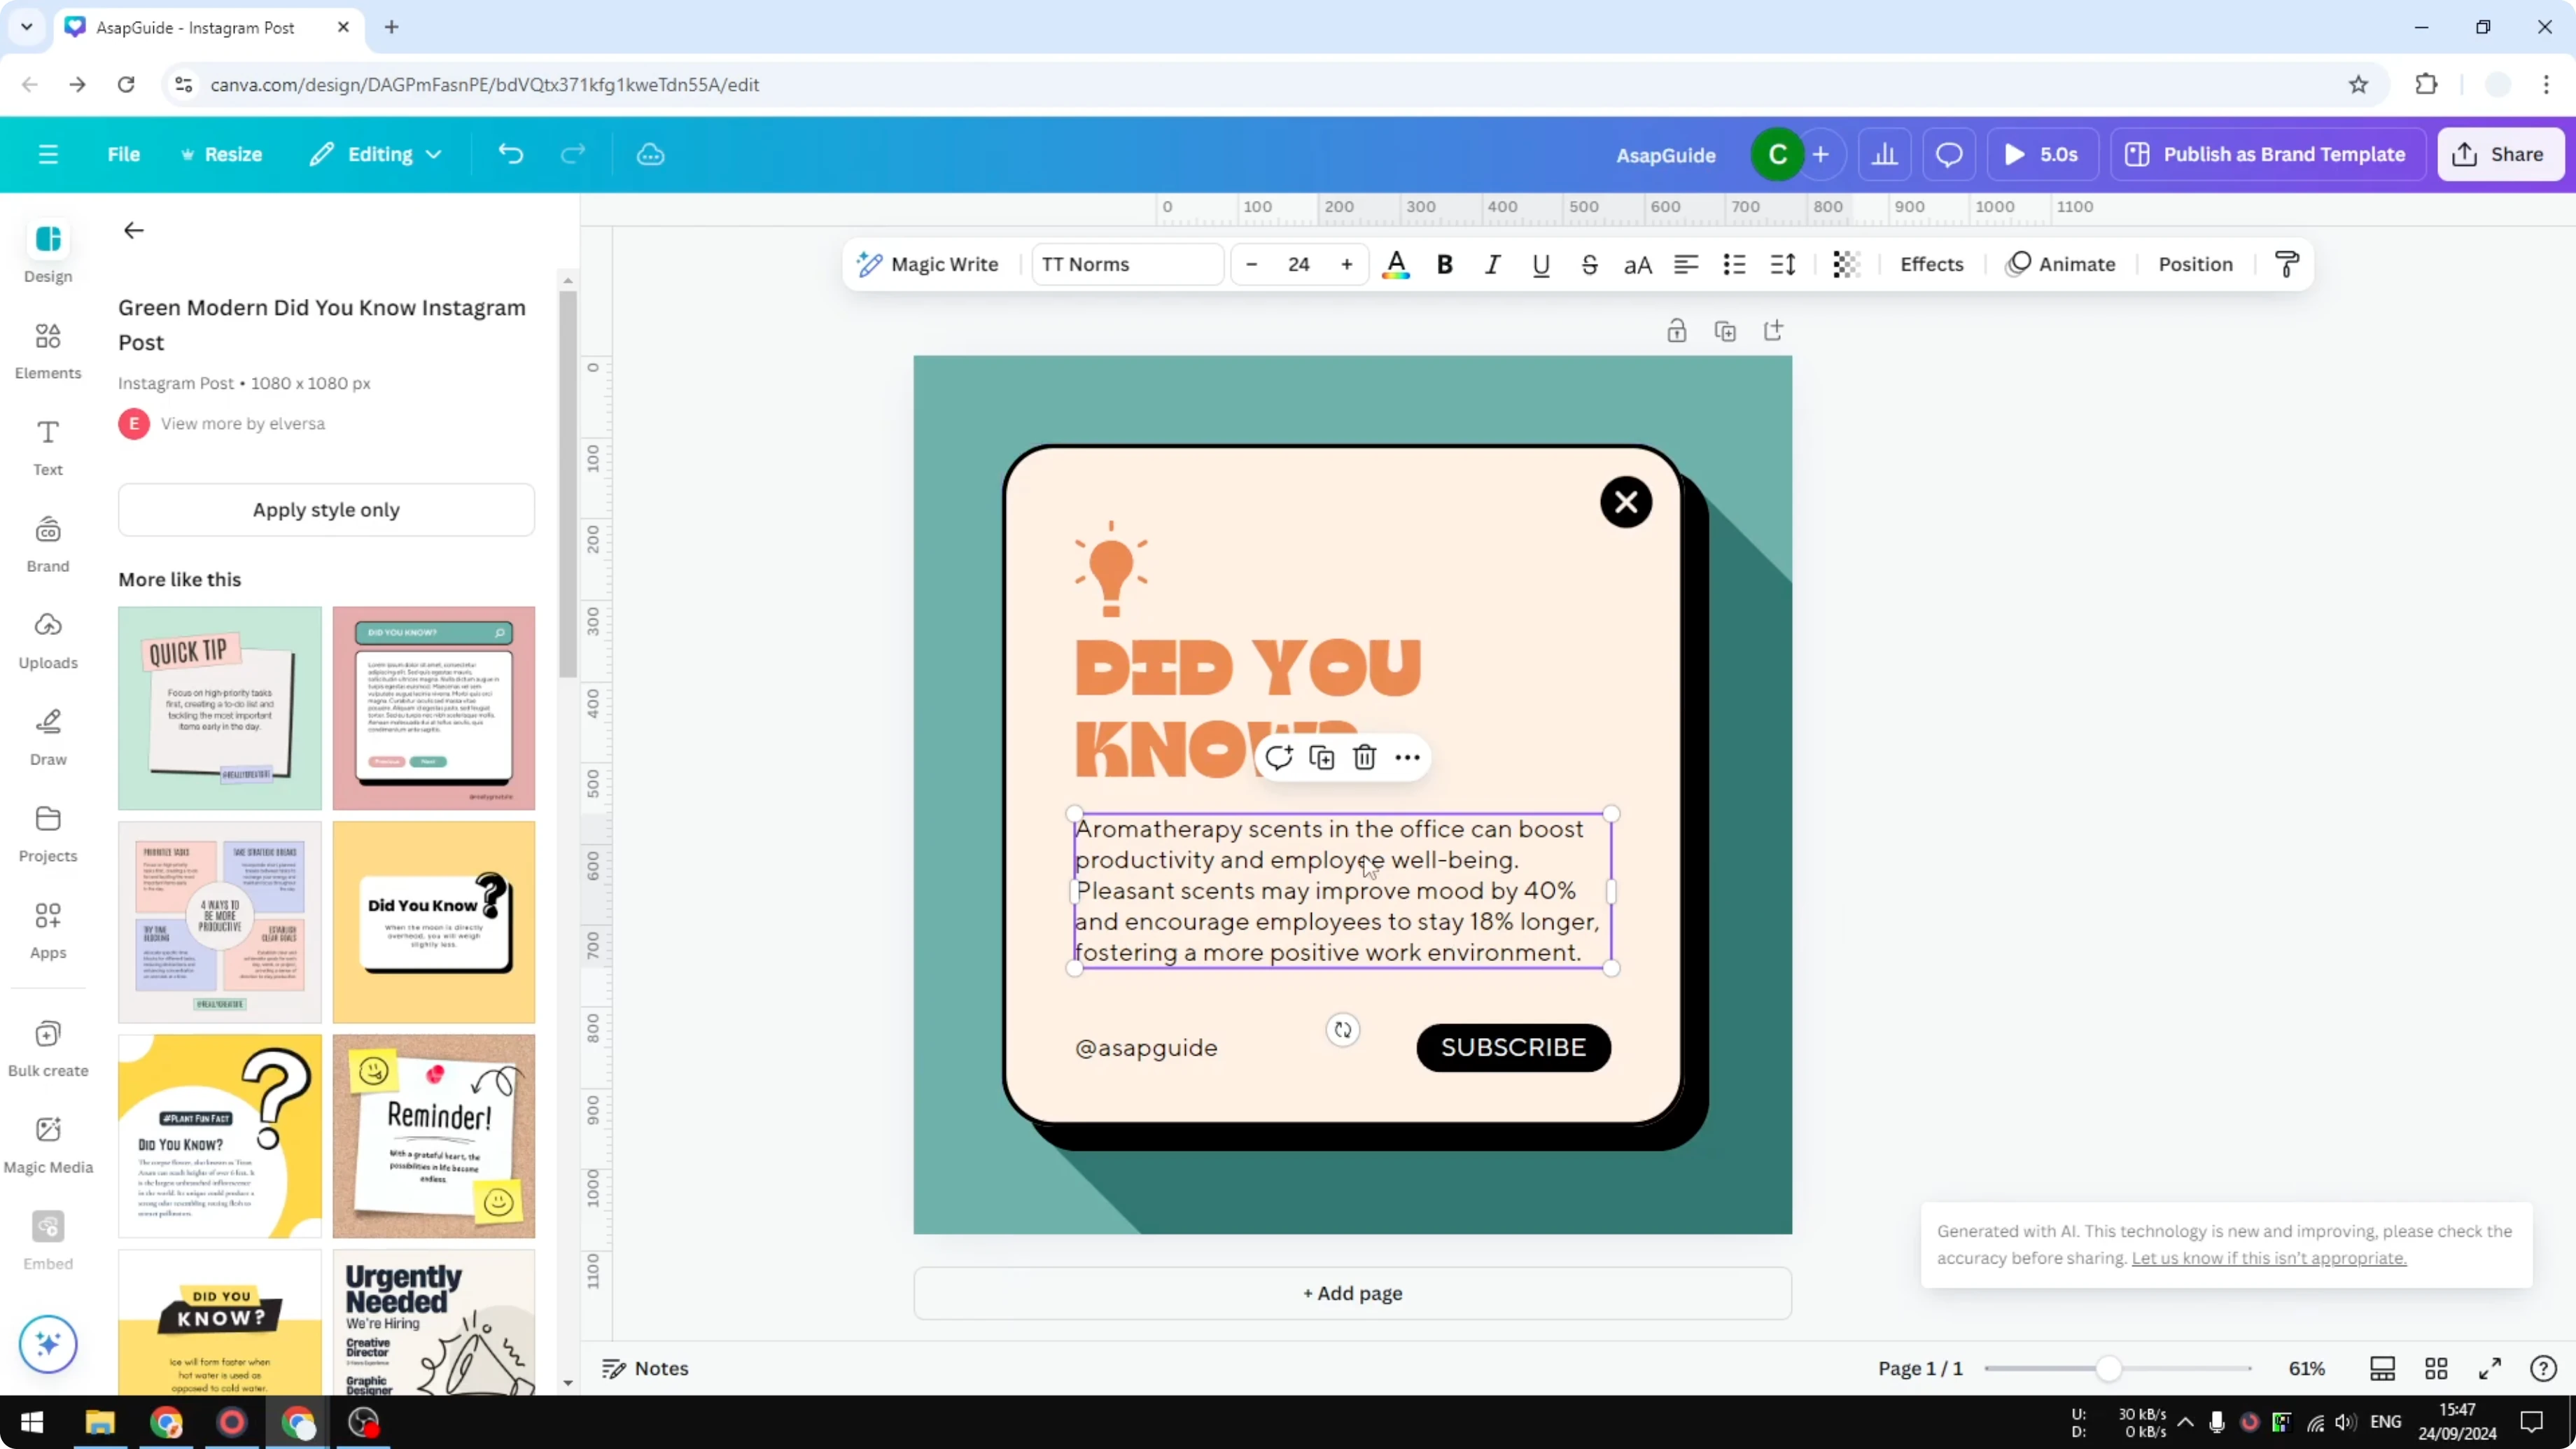Screen dimensions: 2576x1449
Task: Open the Apps side panel
Action: [48, 931]
